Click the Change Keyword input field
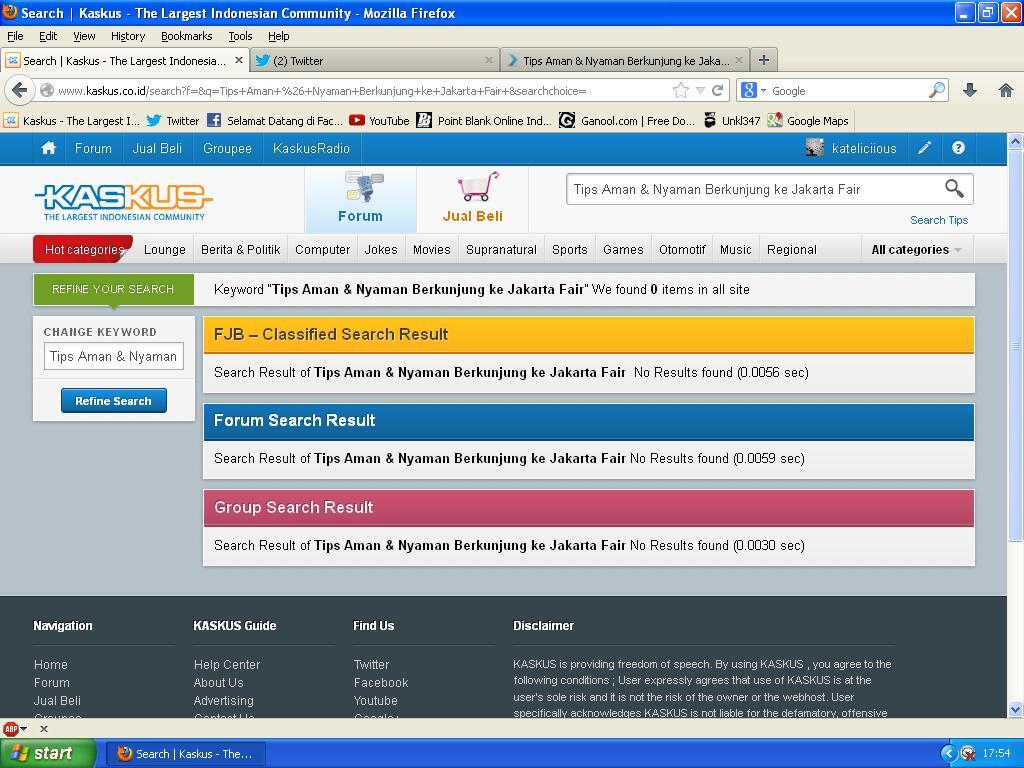Image resolution: width=1024 pixels, height=768 pixels. (x=114, y=357)
